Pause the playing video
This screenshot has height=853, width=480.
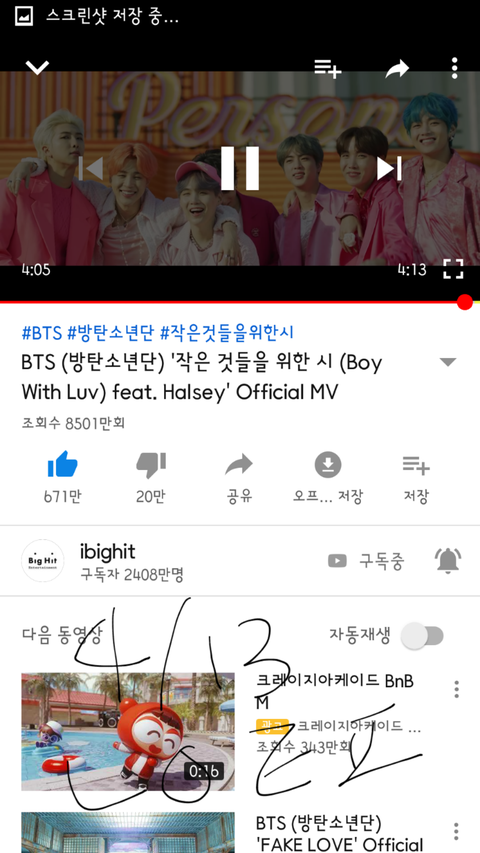(x=239, y=168)
